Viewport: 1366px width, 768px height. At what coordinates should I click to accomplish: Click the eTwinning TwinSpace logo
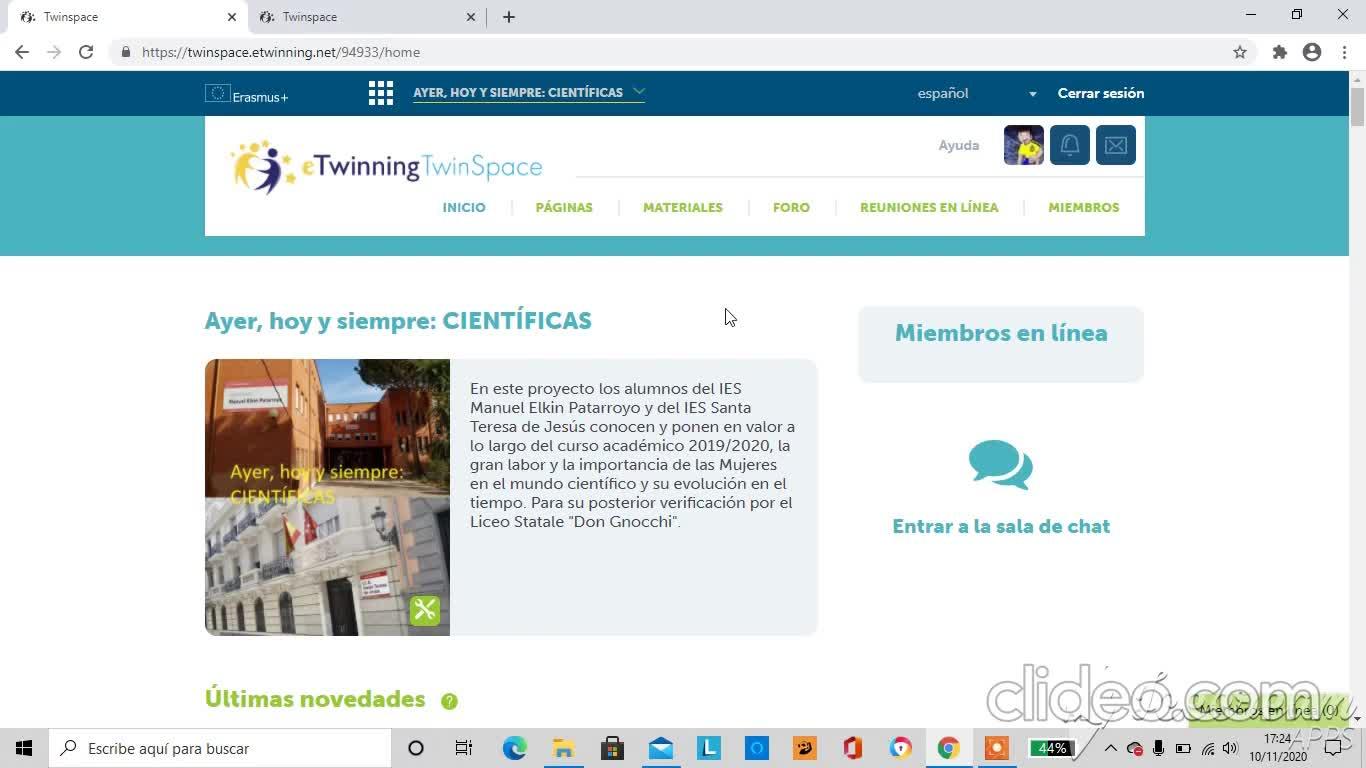click(x=386, y=167)
